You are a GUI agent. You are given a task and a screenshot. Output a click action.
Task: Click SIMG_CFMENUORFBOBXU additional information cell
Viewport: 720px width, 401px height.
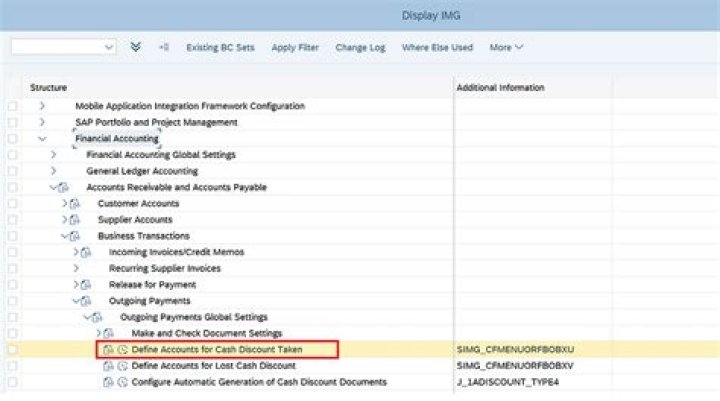pyautogui.click(x=515, y=350)
